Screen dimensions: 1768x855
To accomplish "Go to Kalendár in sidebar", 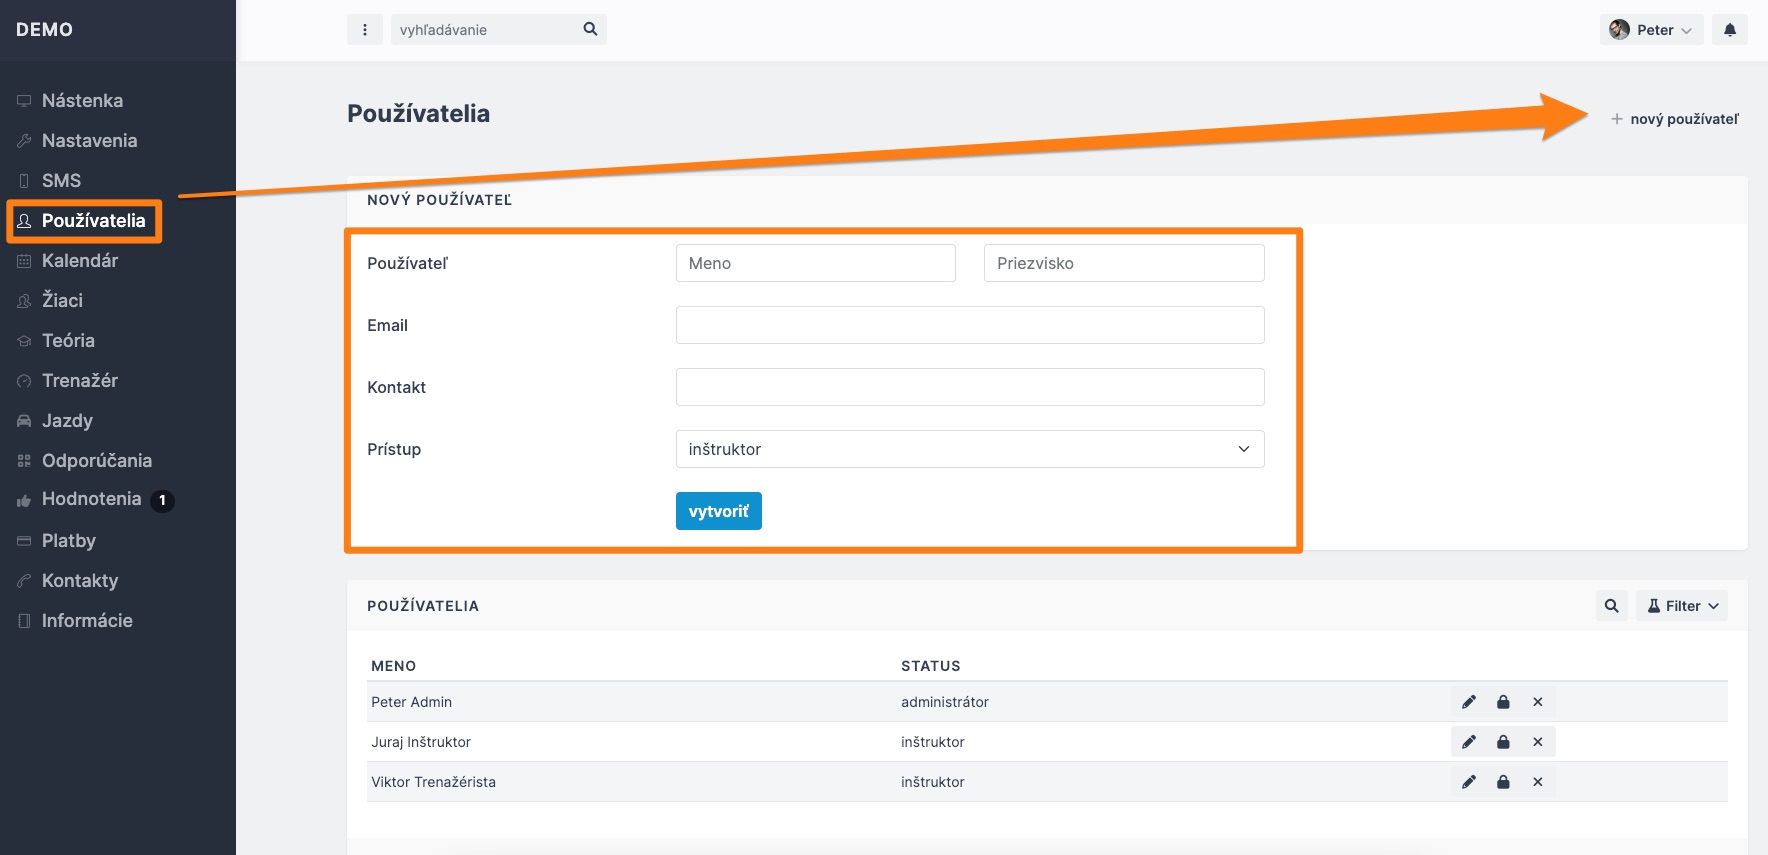I will tap(80, 261).
